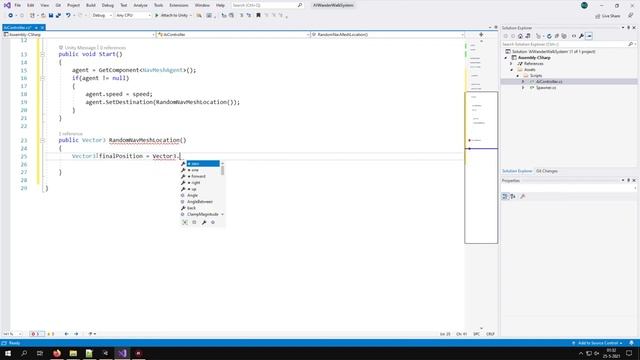Open the Assembly-CSharp project dropdown
The image size is (640, 360).
coord(79,35)
